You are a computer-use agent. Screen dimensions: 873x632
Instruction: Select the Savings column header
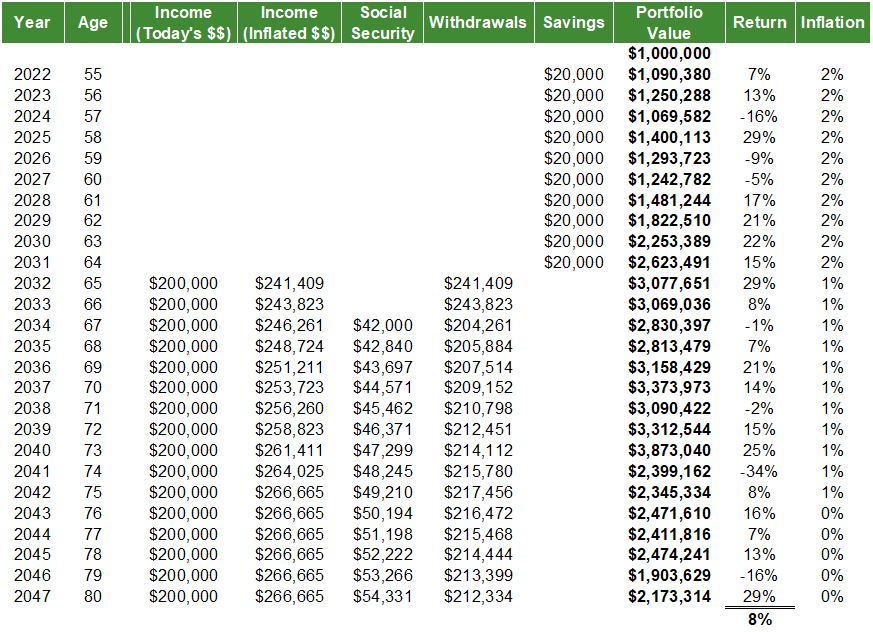coord(574,22)
